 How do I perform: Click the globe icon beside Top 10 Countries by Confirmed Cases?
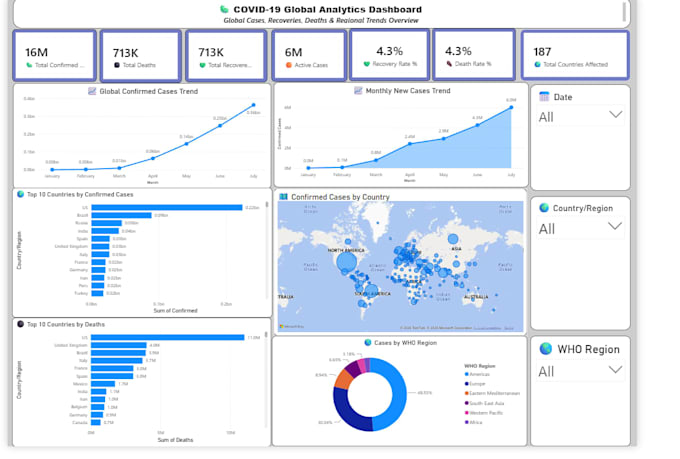(x=20, y=194)
